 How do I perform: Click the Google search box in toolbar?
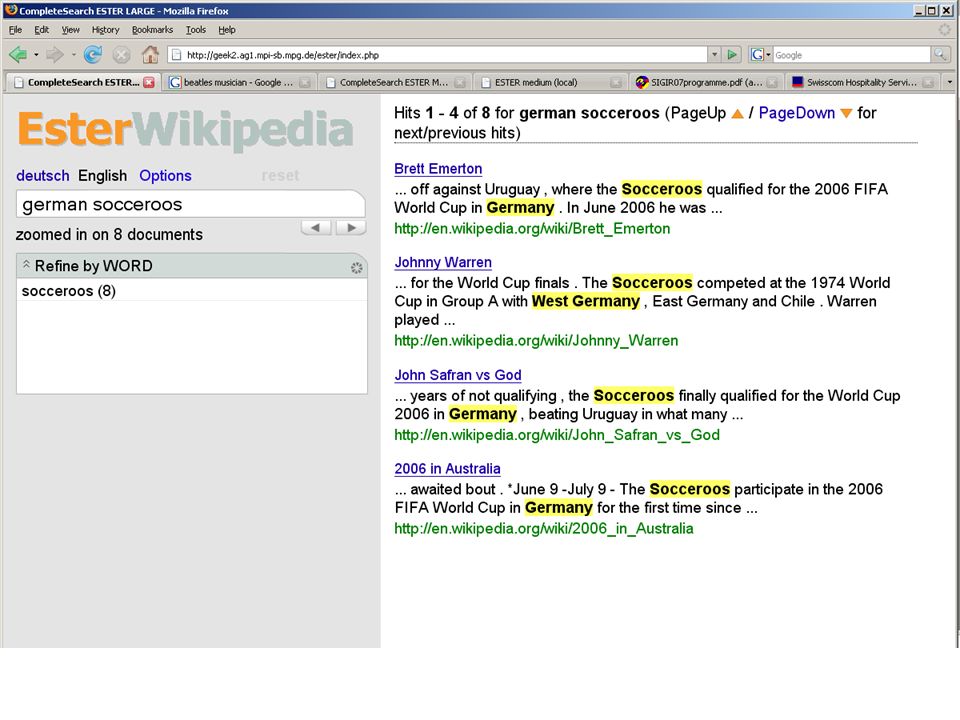coord(851,55)
